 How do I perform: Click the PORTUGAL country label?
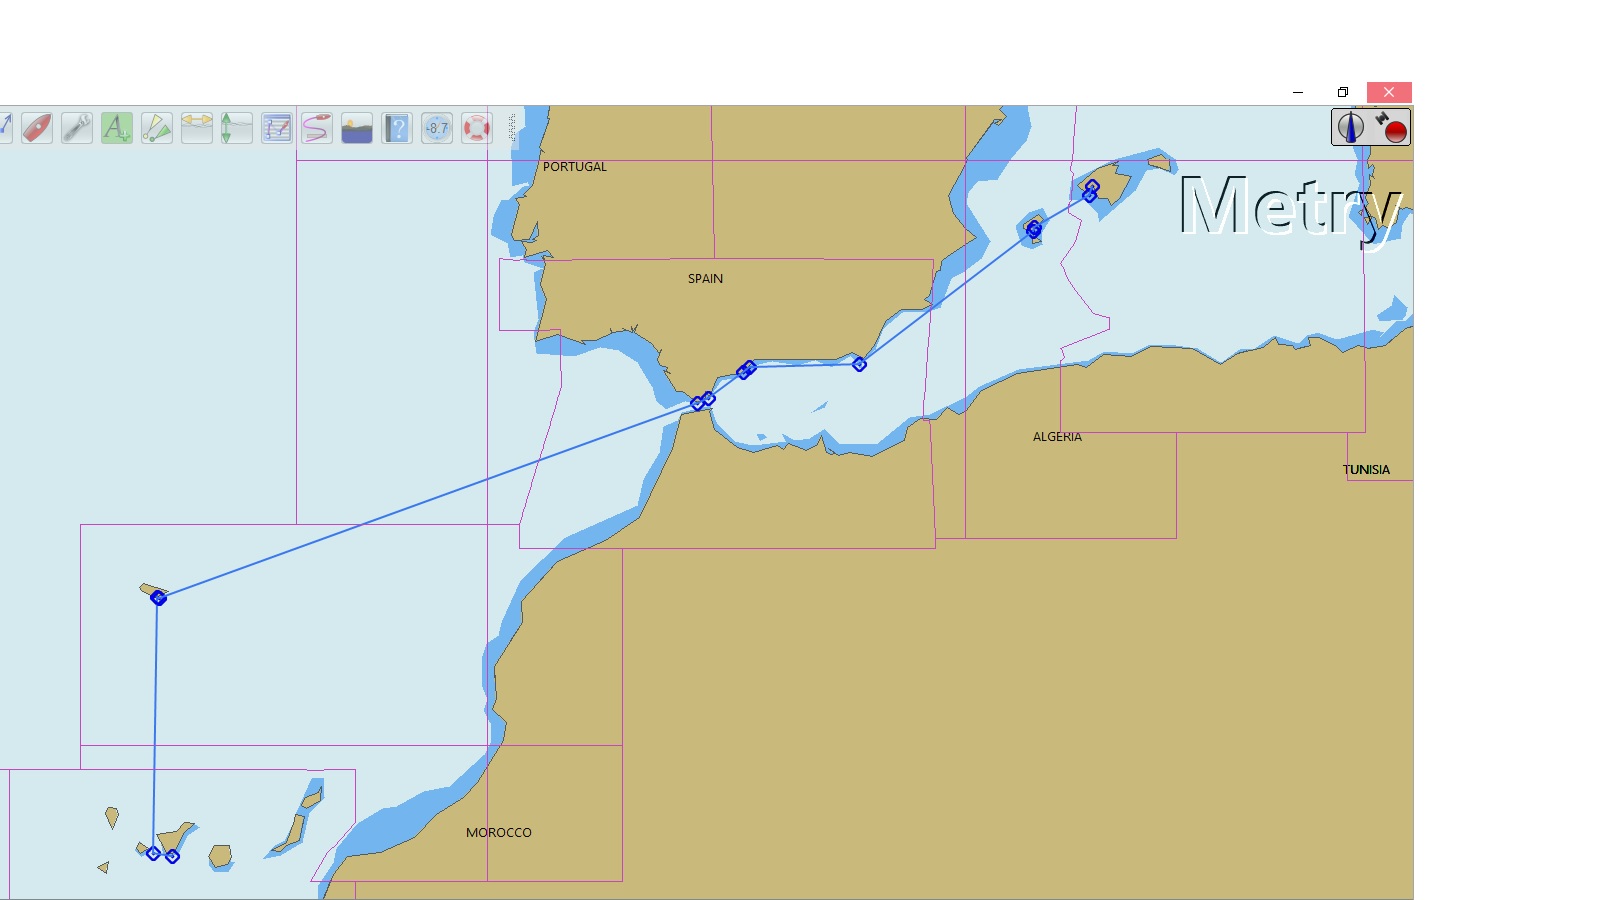(575, 167)
